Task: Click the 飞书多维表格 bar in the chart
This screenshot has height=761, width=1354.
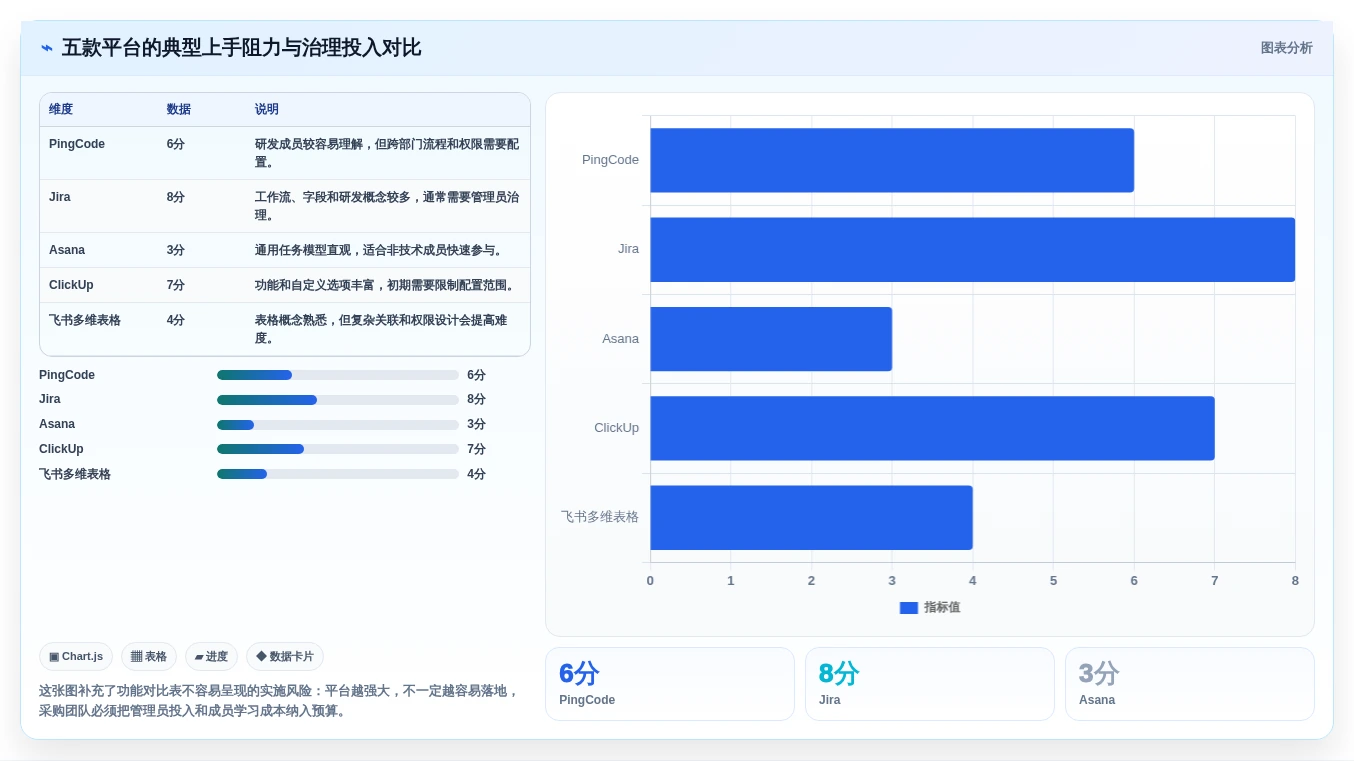Action: pos(811,517)
